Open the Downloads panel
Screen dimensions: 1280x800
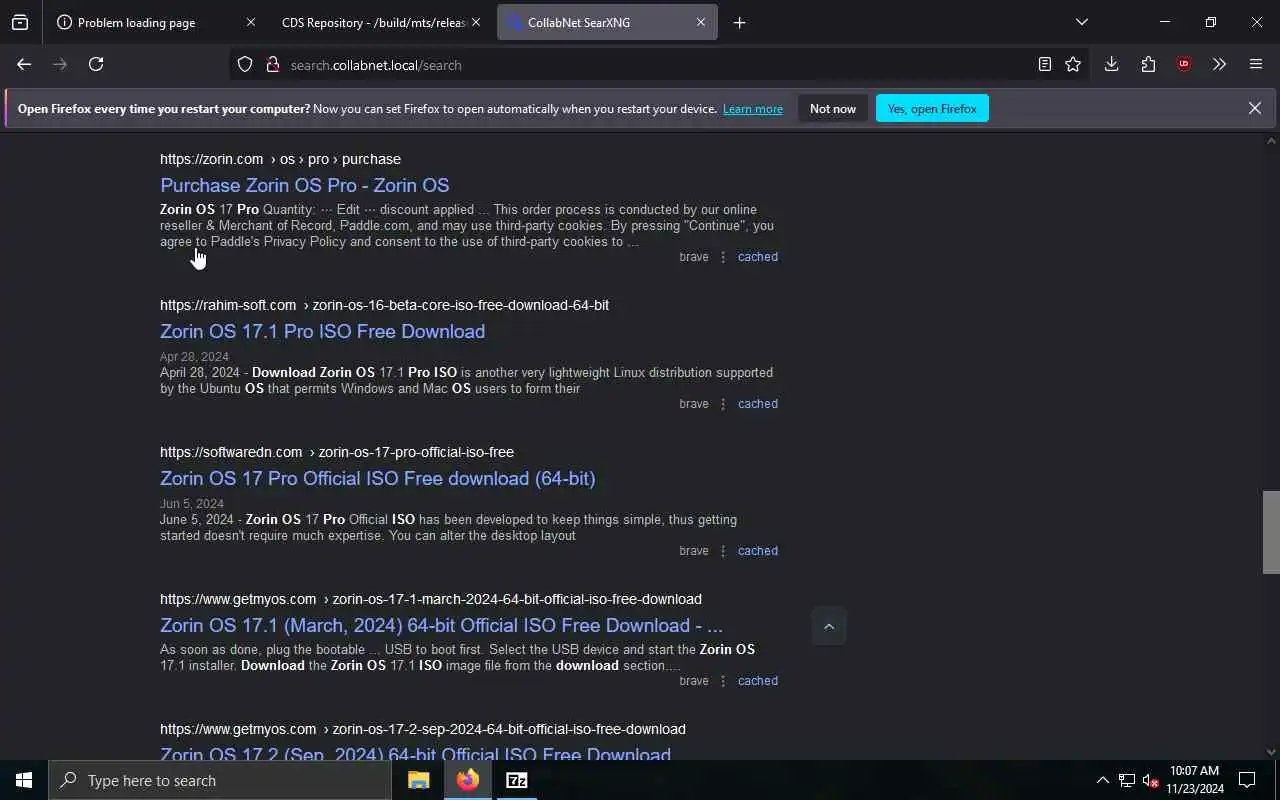point(1111,64)
